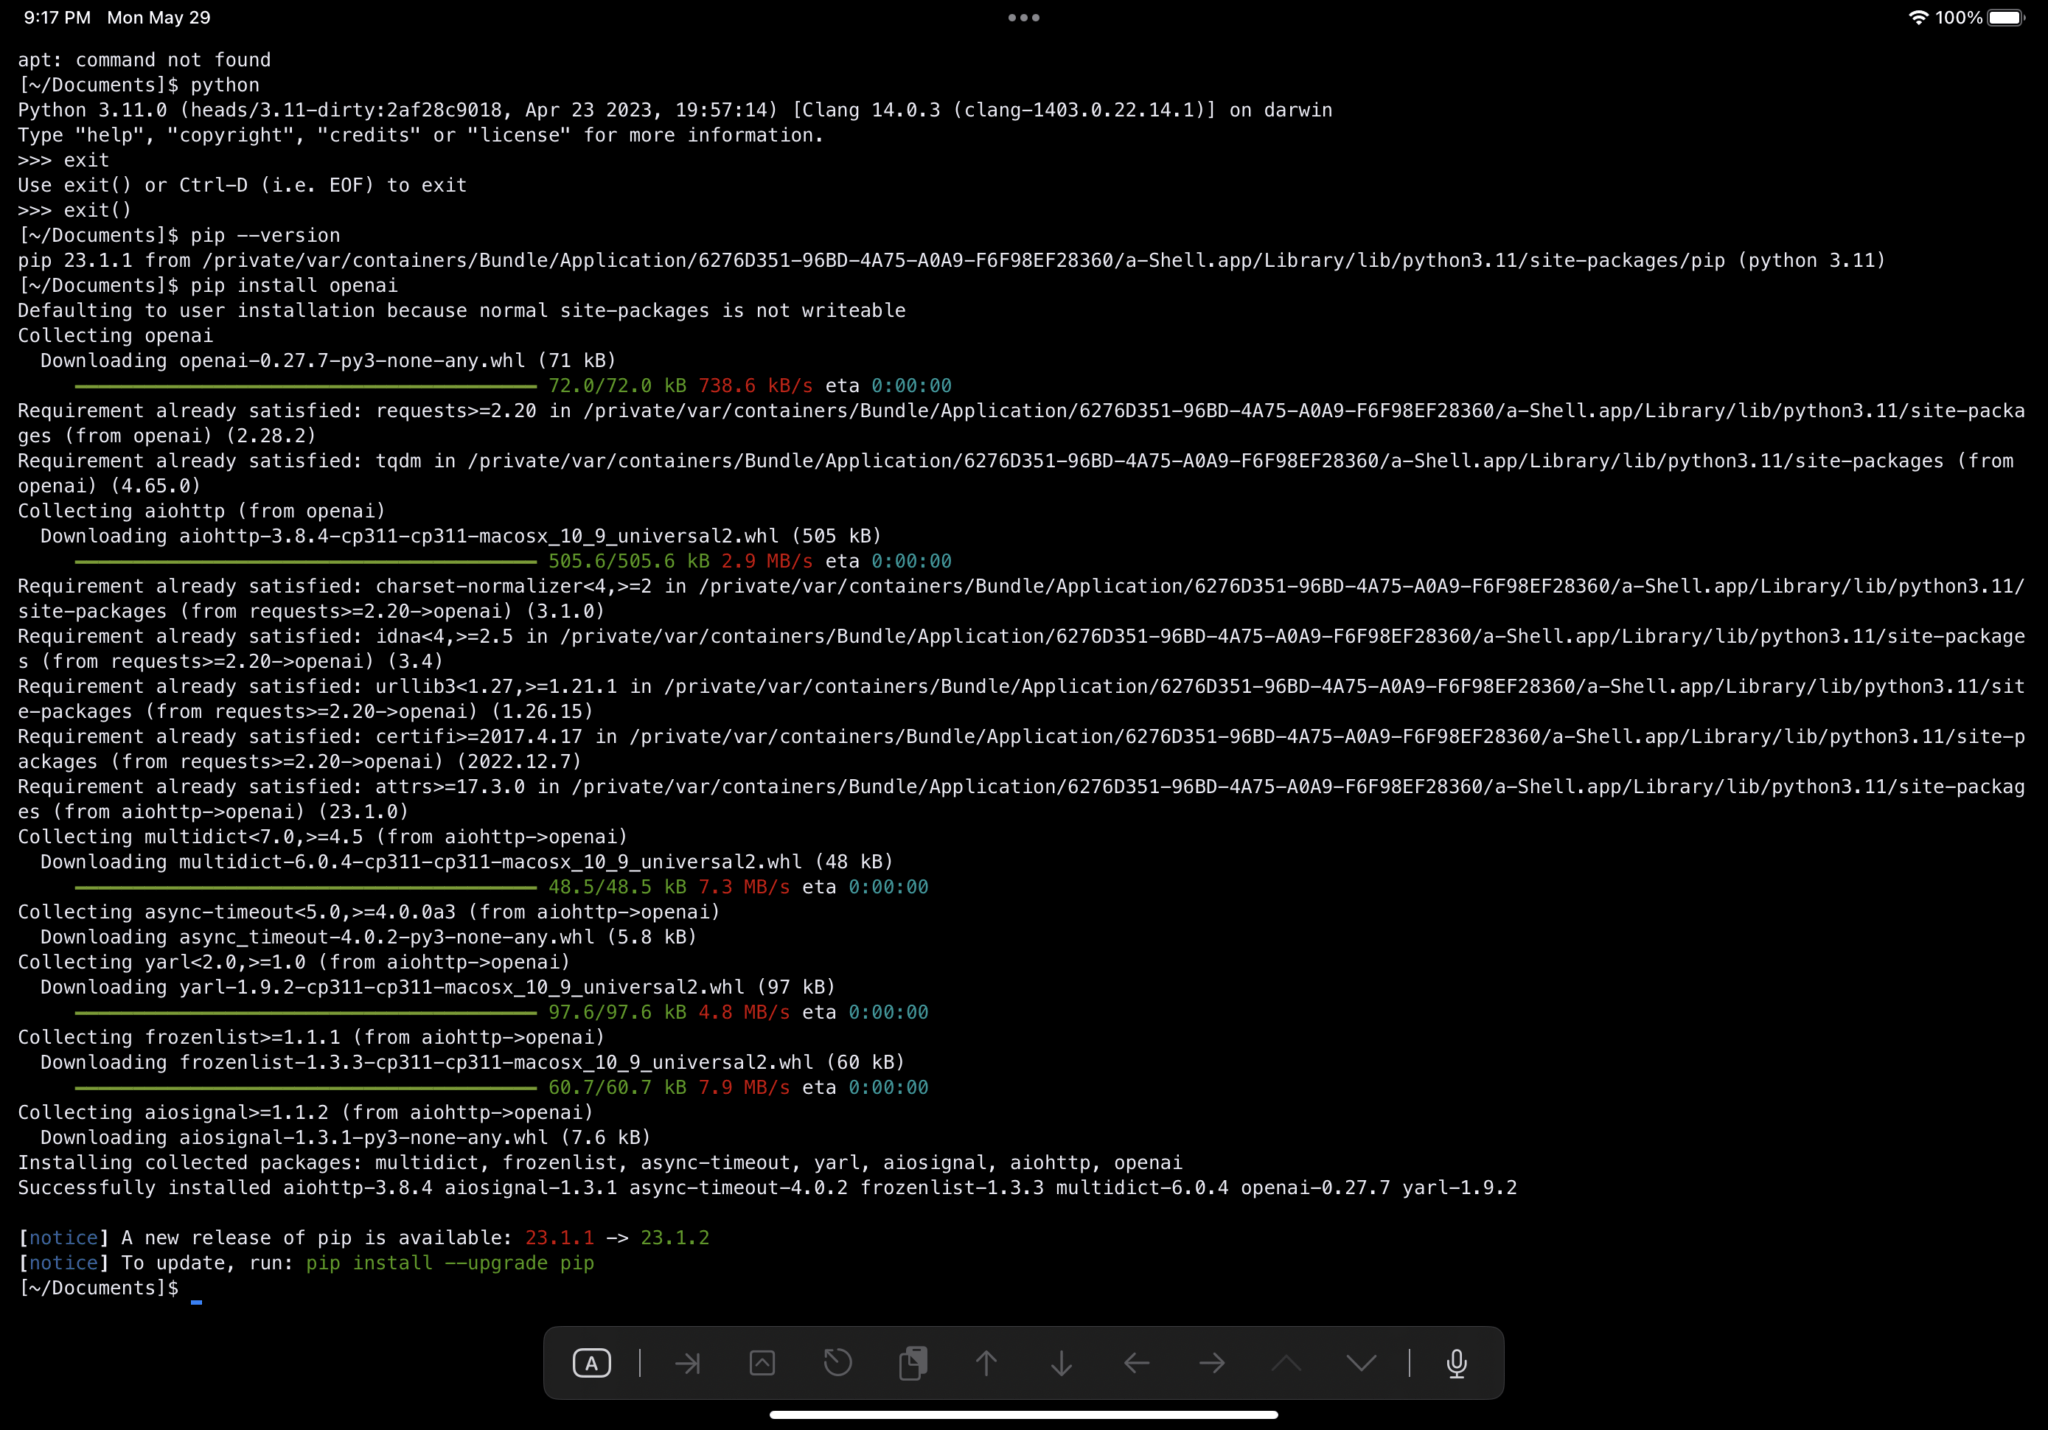The image size is (2048, 1430).
Task: Tap the battery indicator icon
Action: click(x=2006, y=17)
